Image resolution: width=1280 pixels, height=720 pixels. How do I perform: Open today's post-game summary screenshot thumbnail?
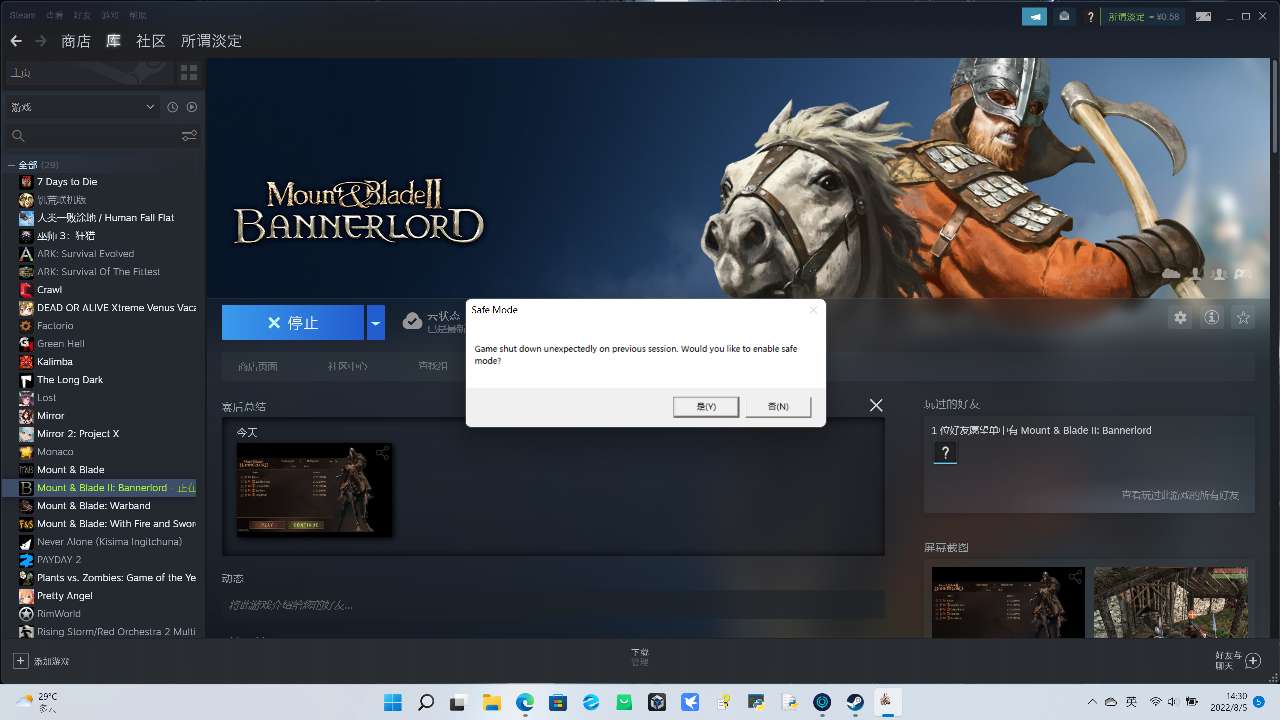(314, 490)
